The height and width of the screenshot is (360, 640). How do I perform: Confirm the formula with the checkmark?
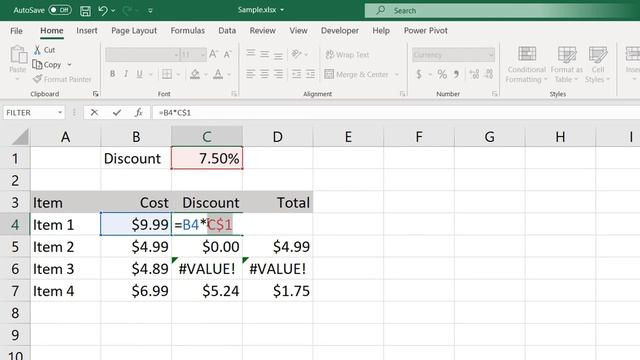point(117,112)
